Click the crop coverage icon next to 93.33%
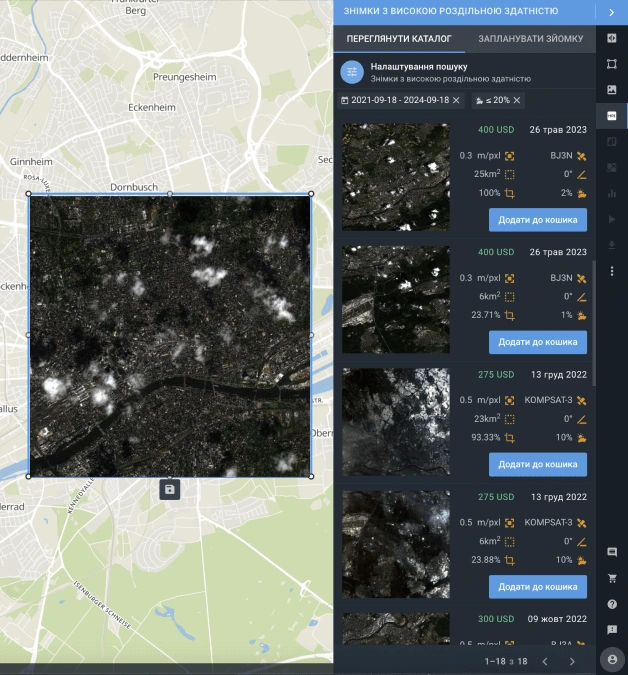 [x=510, y=438]
